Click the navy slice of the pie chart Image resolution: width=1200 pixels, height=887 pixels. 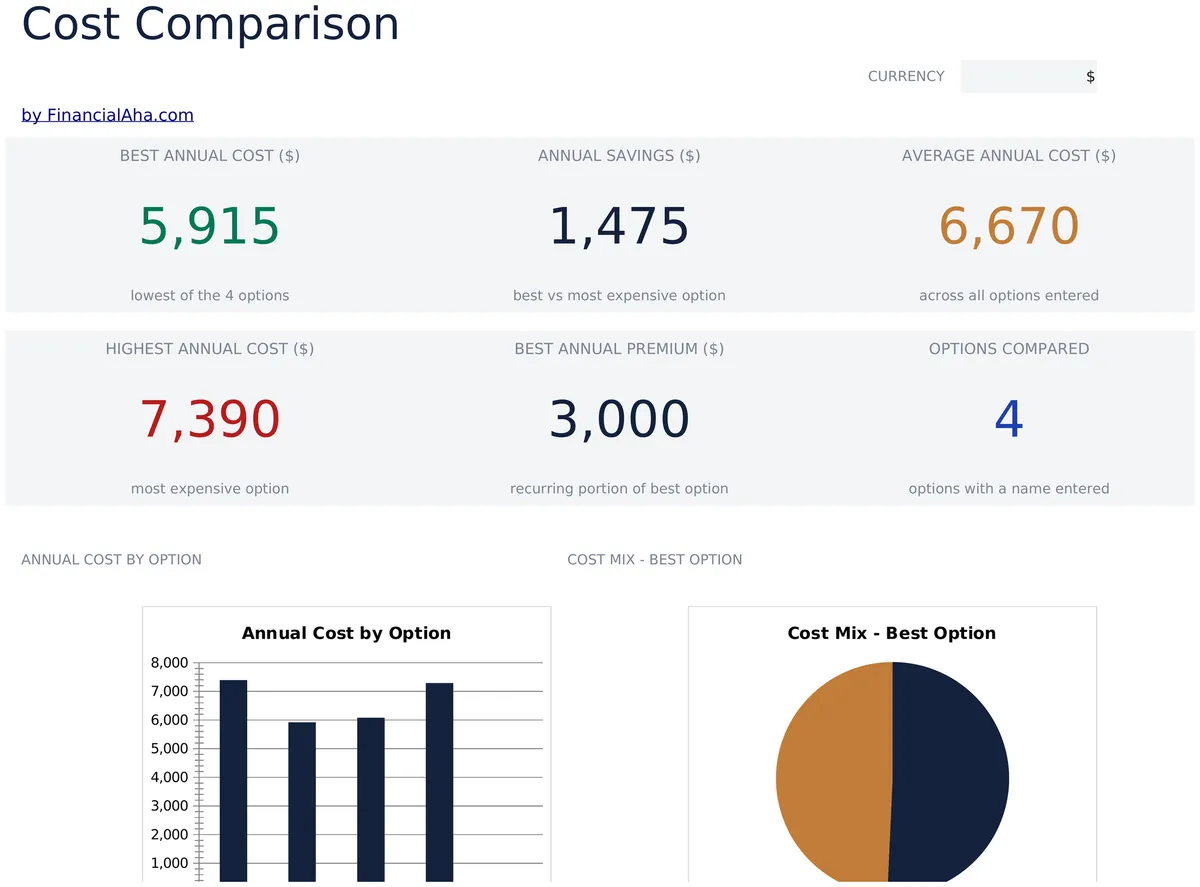click(x=950, y=772)
